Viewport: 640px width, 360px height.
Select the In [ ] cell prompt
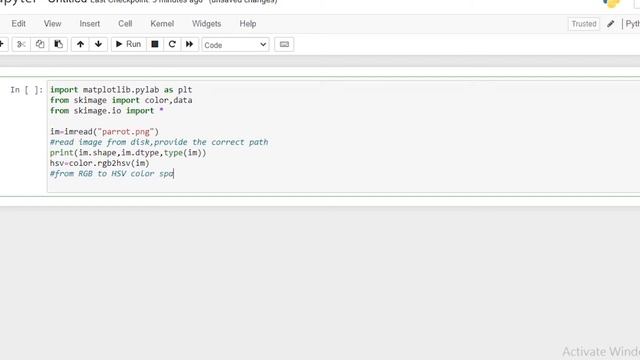(x=26, y=90)
